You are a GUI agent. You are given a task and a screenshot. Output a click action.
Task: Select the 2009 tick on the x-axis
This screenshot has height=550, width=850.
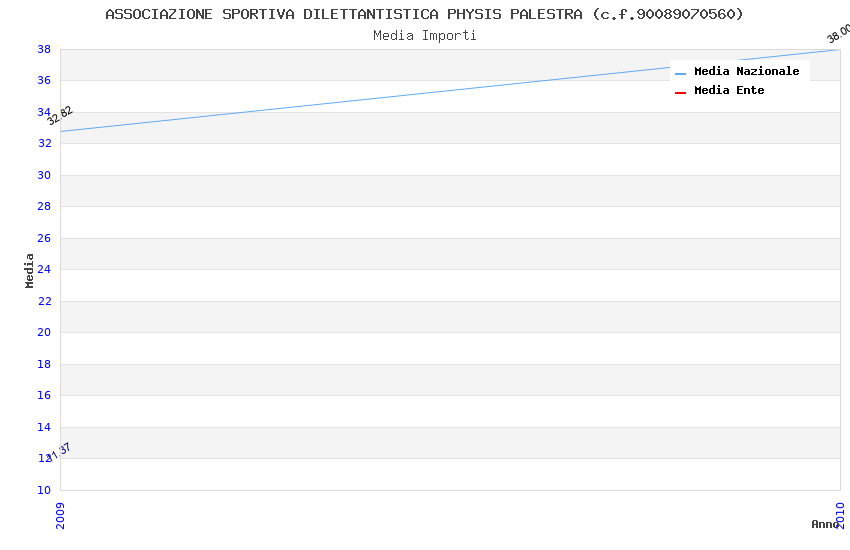click(61, 512)
